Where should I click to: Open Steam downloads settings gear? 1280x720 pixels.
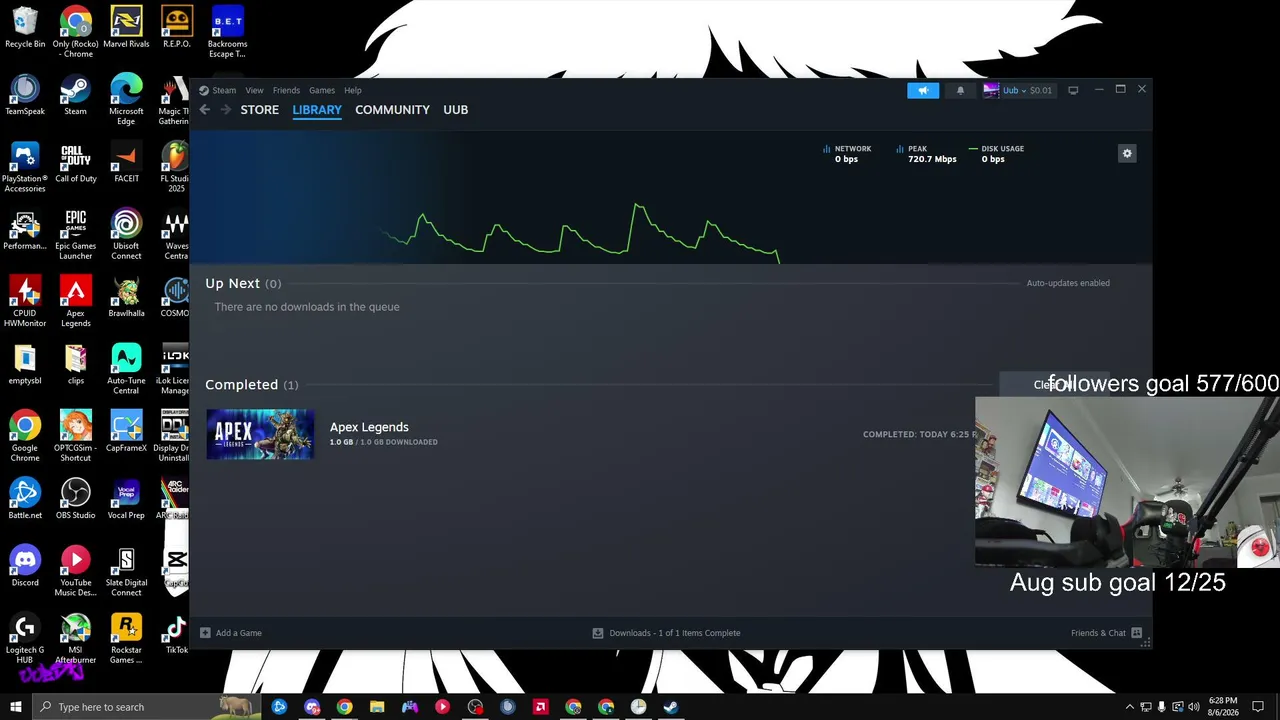[1127, 153]
